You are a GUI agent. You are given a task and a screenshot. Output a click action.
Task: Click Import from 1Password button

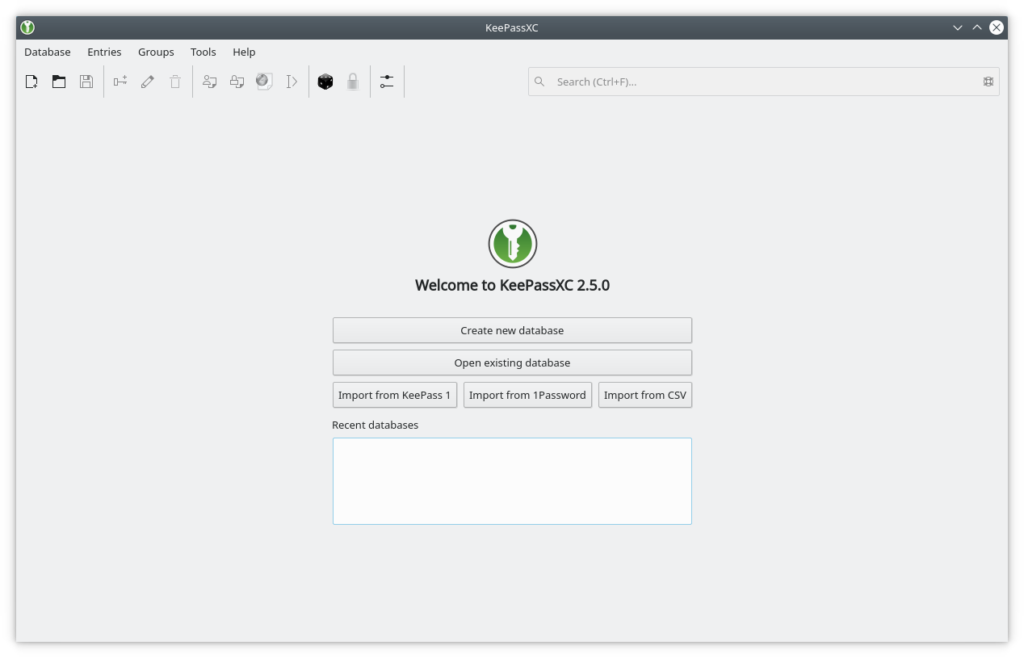click(x=528, y=395)
